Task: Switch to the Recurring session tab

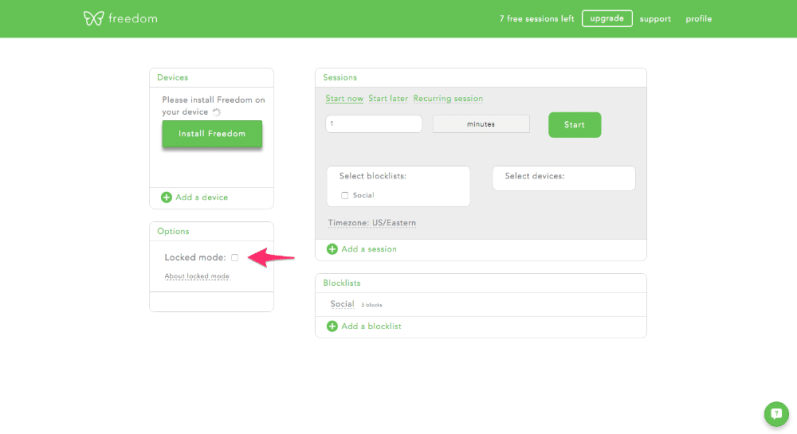Action: pos(448,99)
